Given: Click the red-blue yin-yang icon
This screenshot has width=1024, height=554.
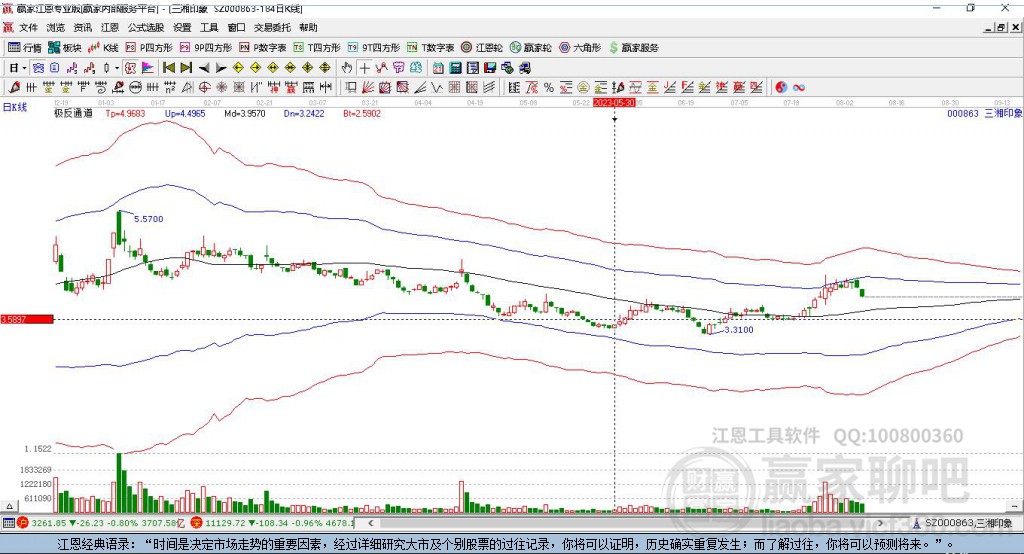Looking at the screenshot, I should click(781, 87).
